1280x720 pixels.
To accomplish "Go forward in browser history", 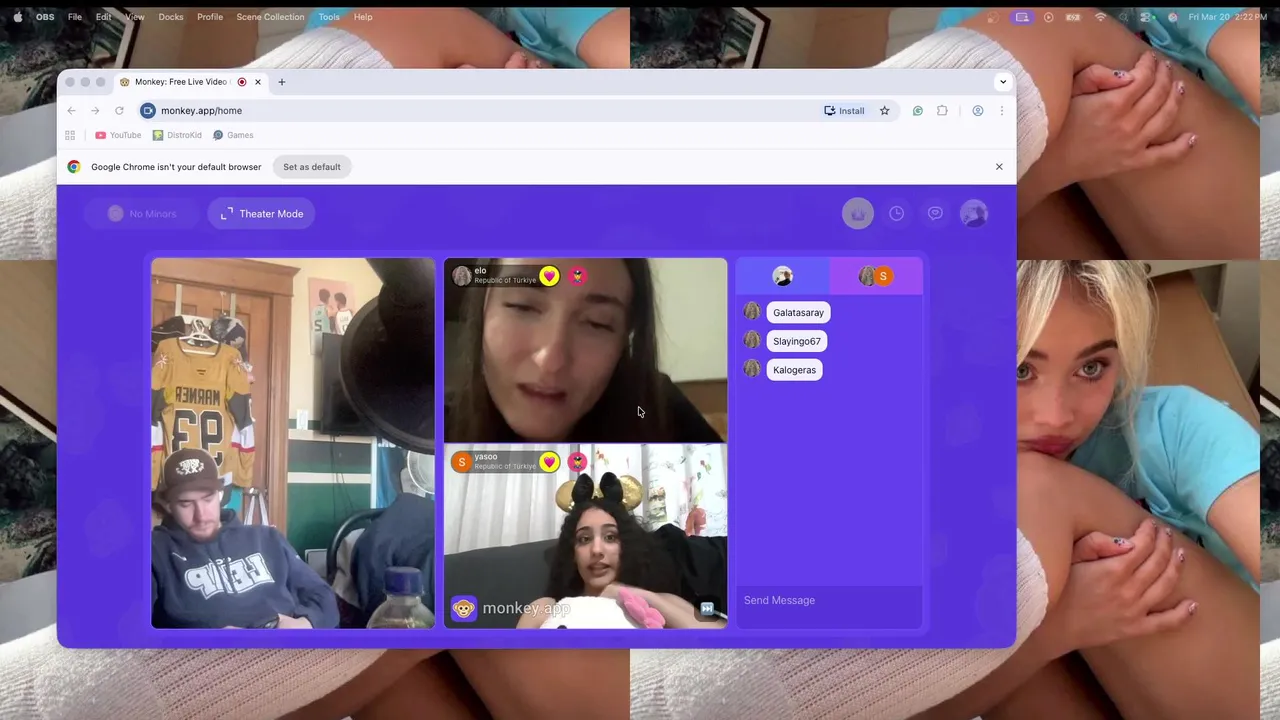I will pyautogui.click(x=95, y=111).
